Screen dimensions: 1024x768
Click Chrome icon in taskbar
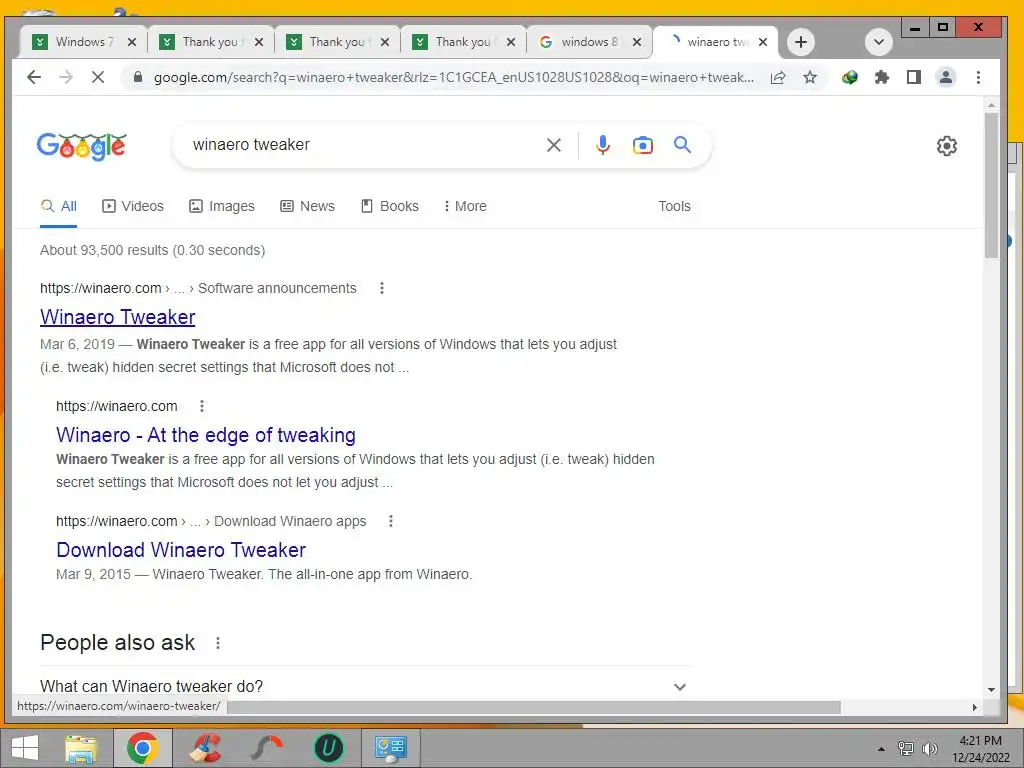point(143,748)
